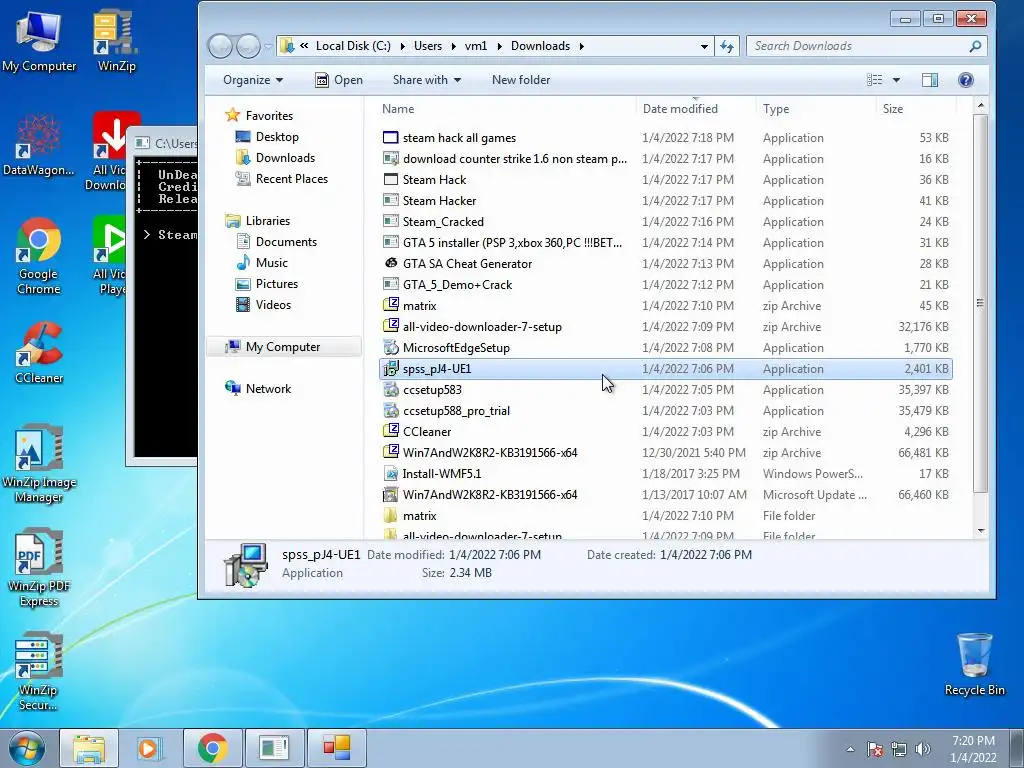Open WinZip Secure desktop shortcut
The height and width of the screenshot is (768, 1024).
(39, 673)
